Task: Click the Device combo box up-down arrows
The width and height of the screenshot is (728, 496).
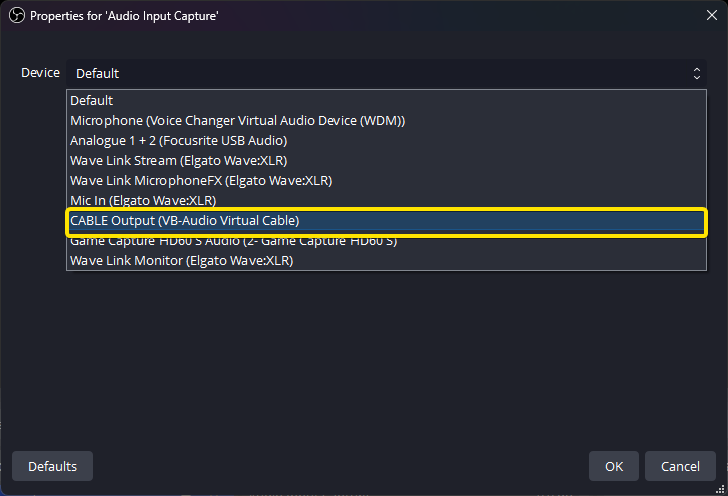Action: click(x=697, y=73)
